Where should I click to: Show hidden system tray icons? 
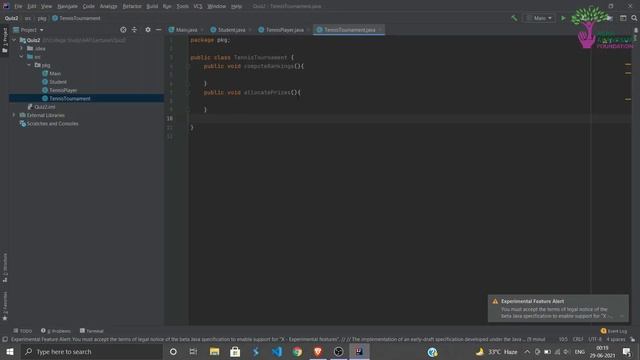pos(527,351)
